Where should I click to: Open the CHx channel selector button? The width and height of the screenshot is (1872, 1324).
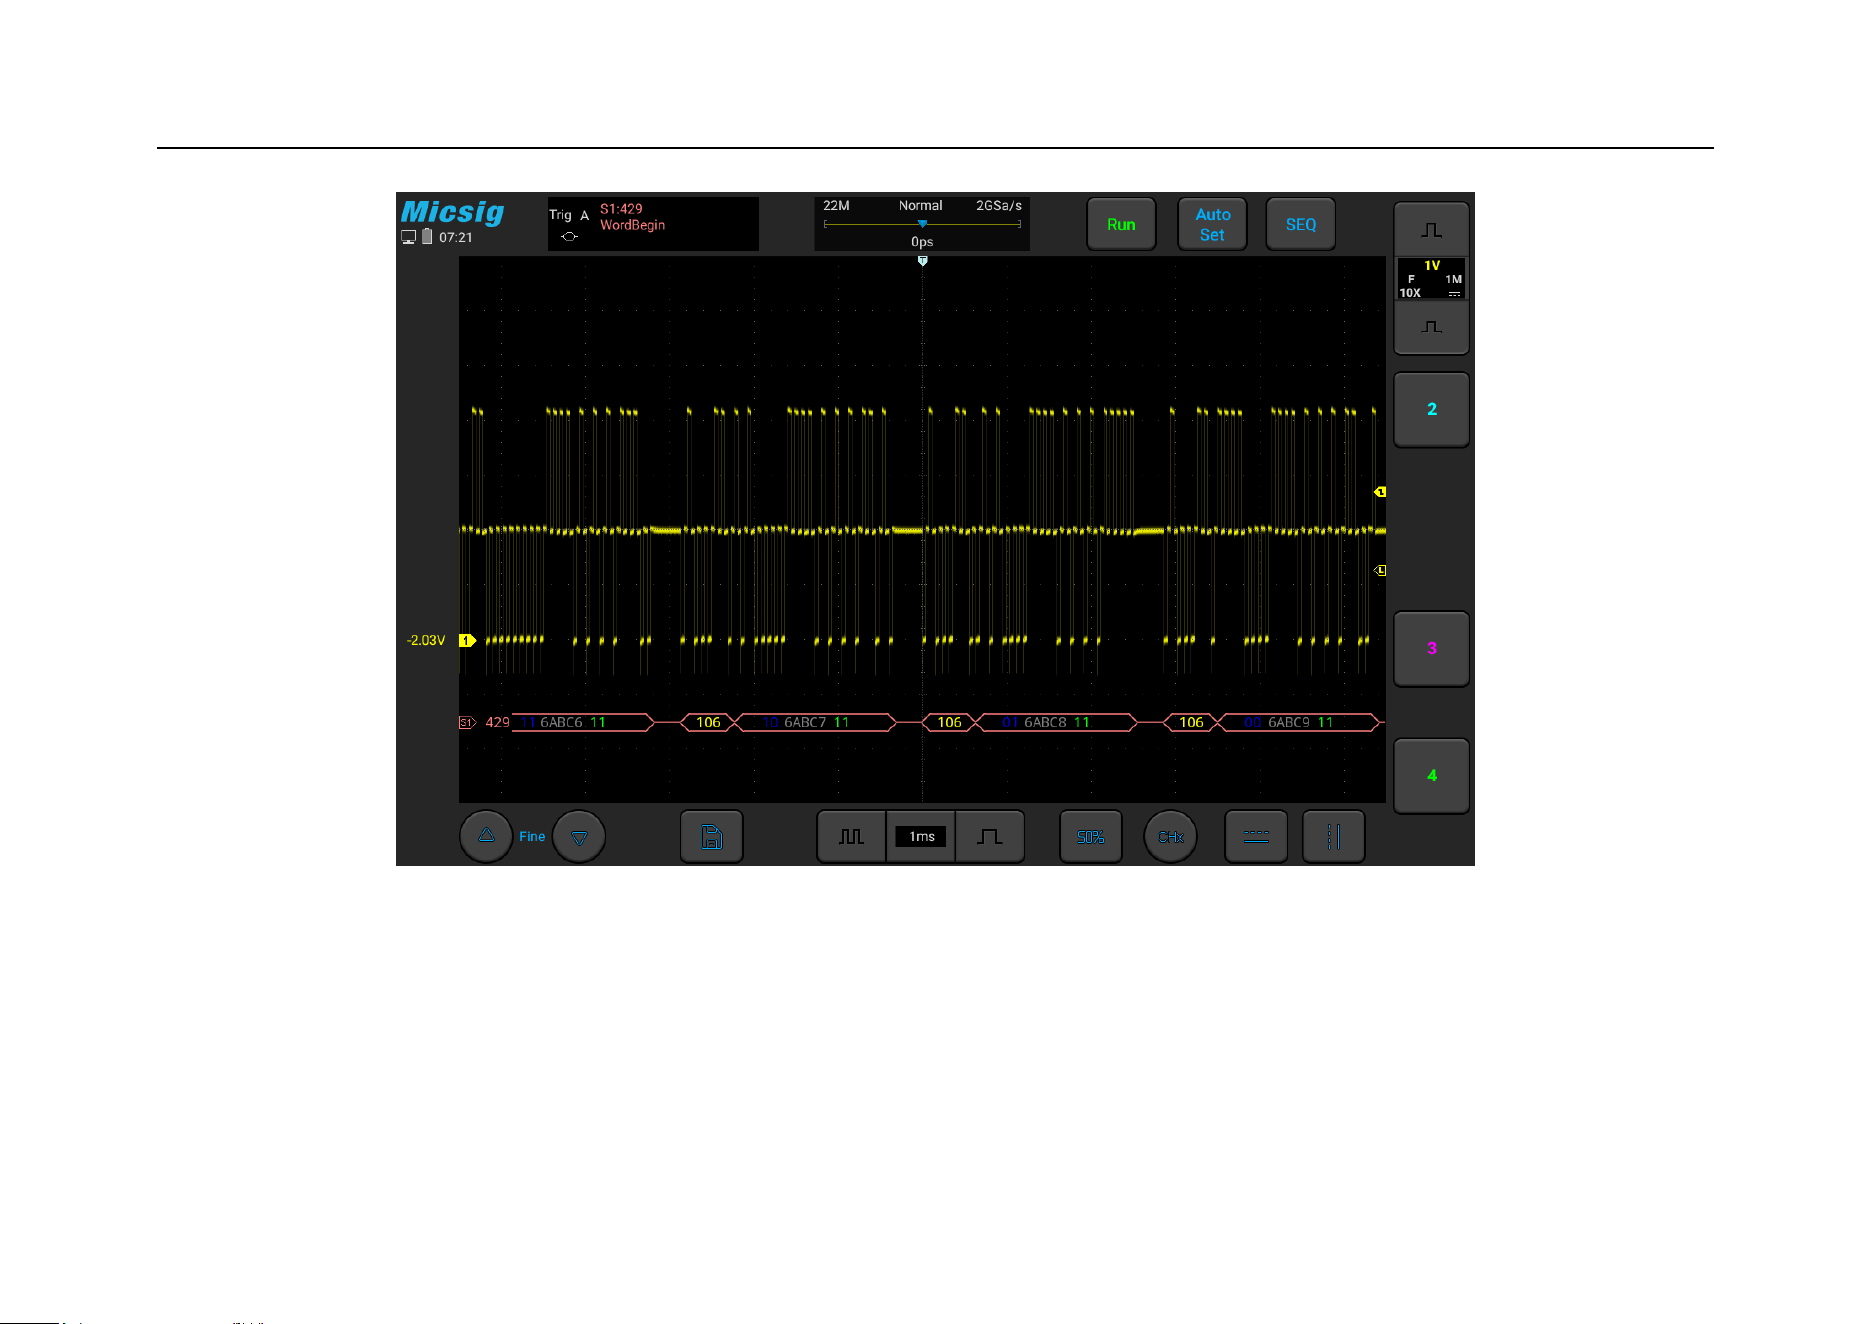coord(1170,836)
